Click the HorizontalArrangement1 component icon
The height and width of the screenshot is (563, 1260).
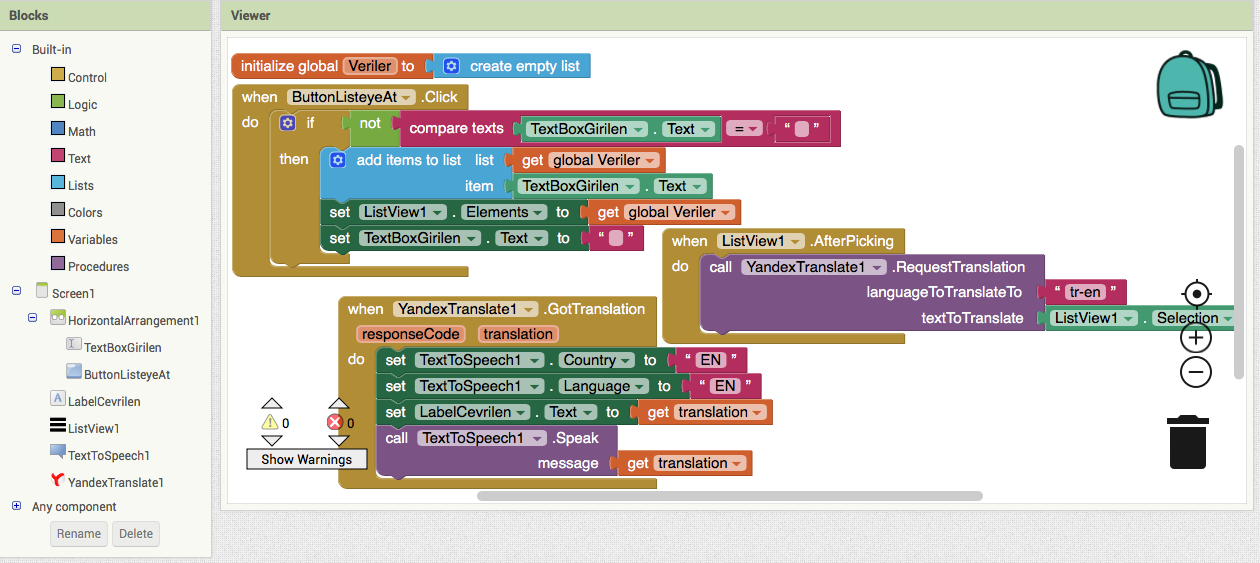(x=58, y=319)
